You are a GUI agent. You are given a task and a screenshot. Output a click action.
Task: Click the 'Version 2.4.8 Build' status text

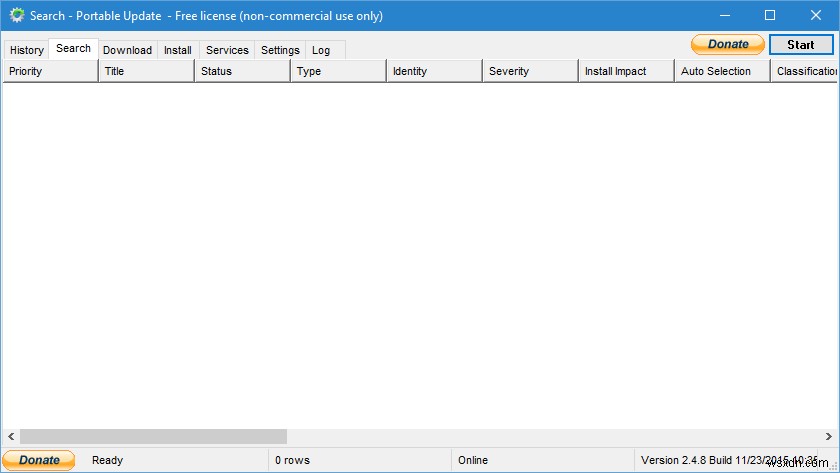point(686,460)
